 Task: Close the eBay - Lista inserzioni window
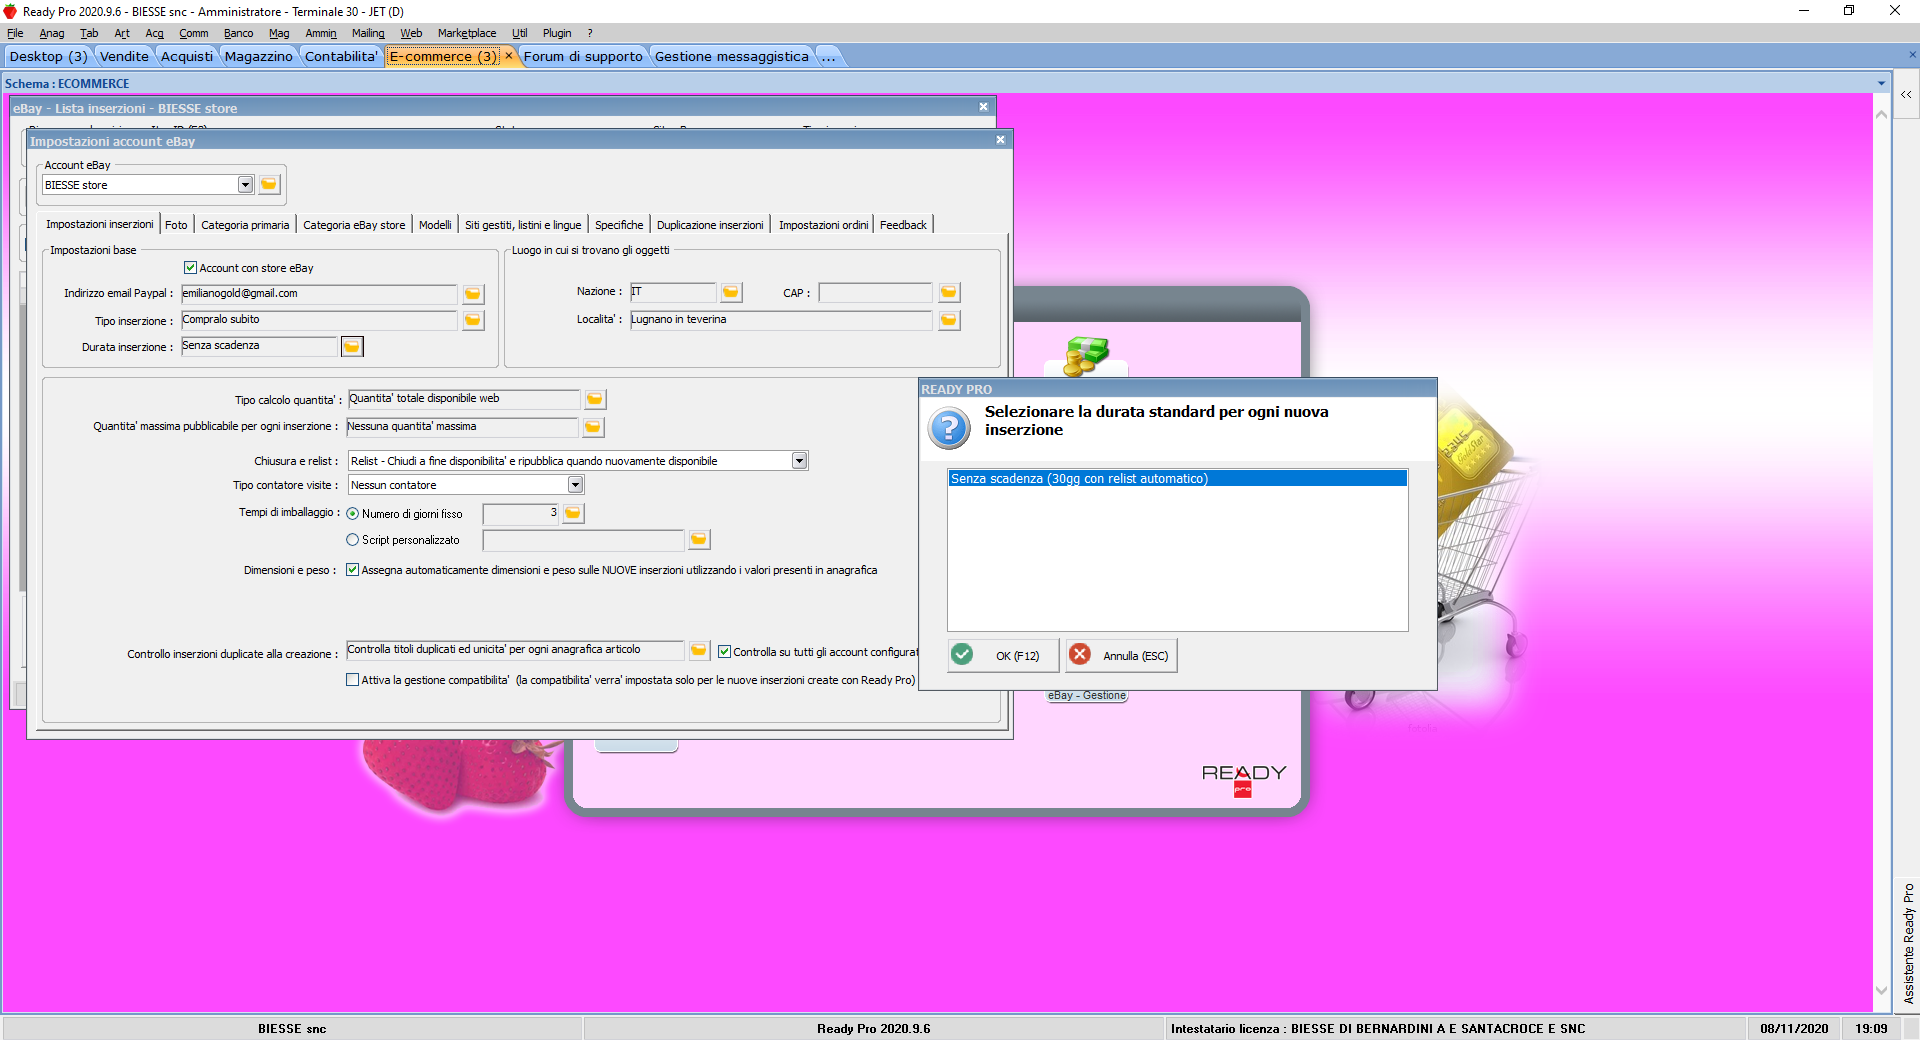coord(983,107)
